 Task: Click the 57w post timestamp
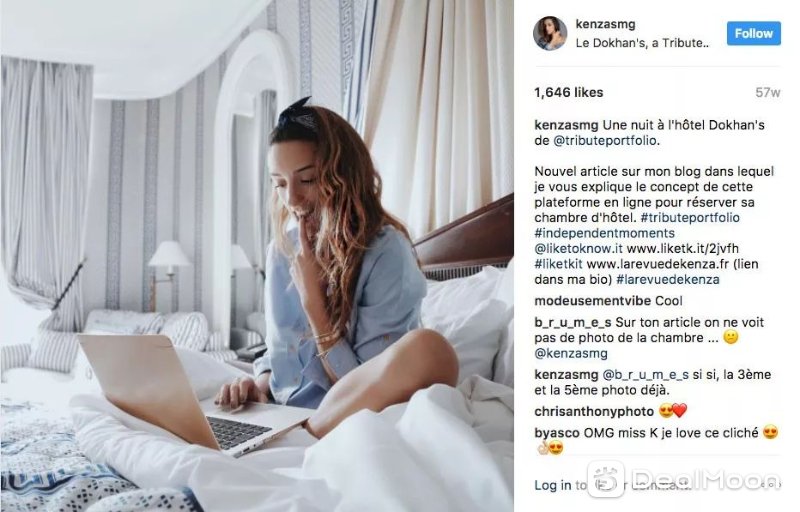click(x=768, y=92)
